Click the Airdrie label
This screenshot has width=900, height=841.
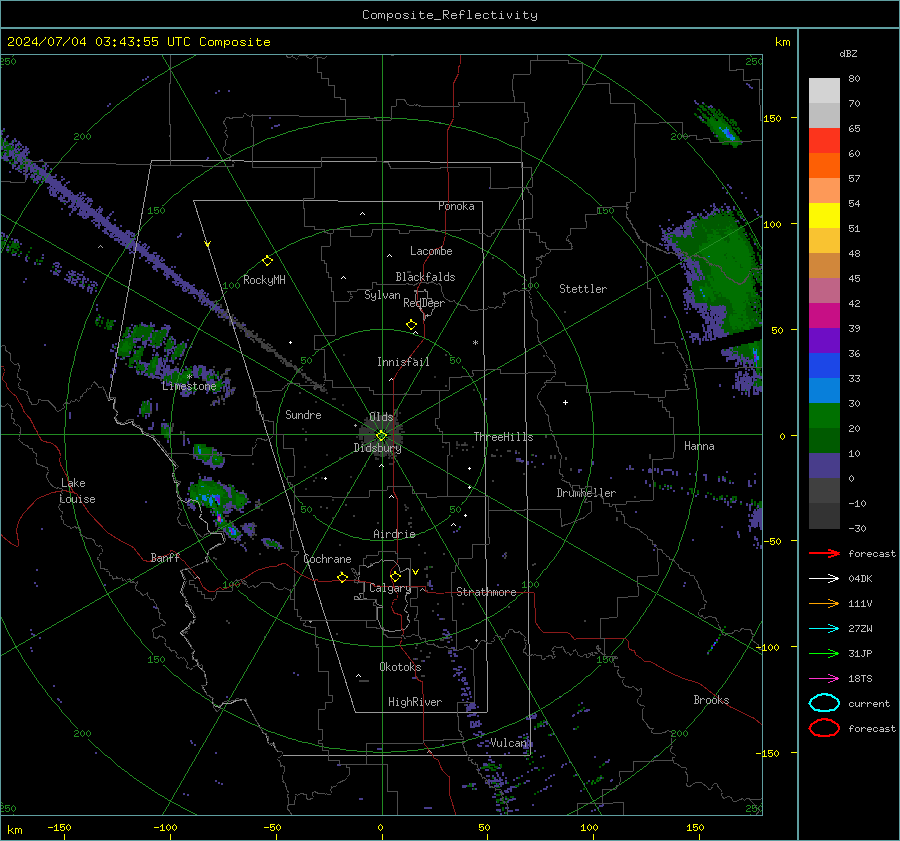(x=394, y=534)
